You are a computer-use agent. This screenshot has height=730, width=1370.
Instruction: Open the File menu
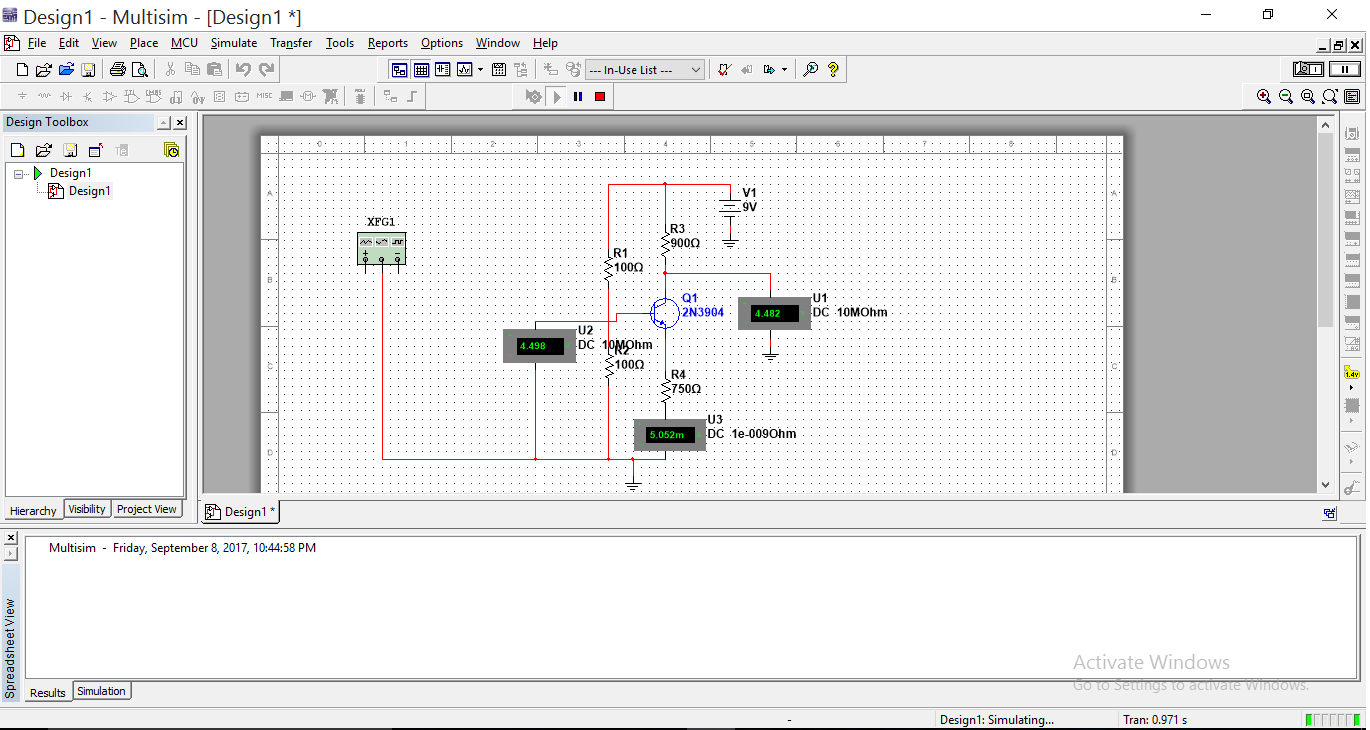[x=37, y=43]
